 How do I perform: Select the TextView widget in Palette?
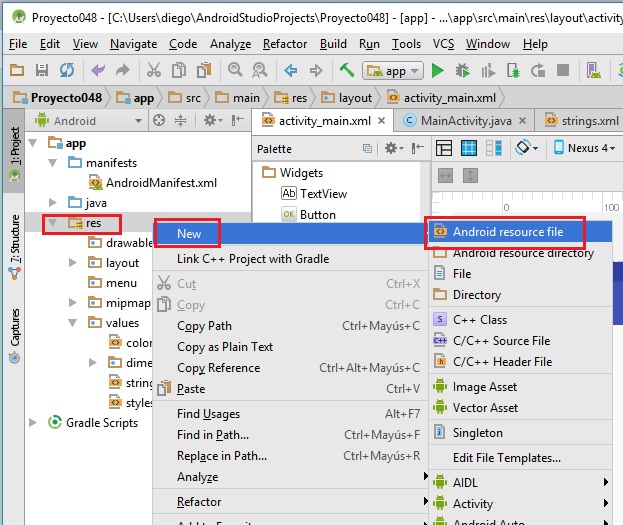(314, 194)
